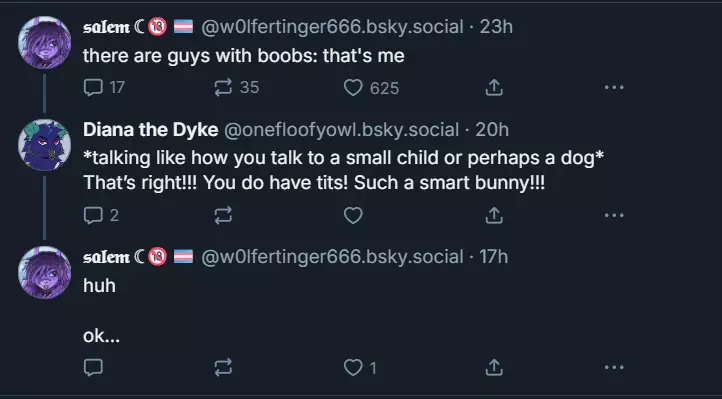Like salem's post with 625 likes

coord(371,88)
